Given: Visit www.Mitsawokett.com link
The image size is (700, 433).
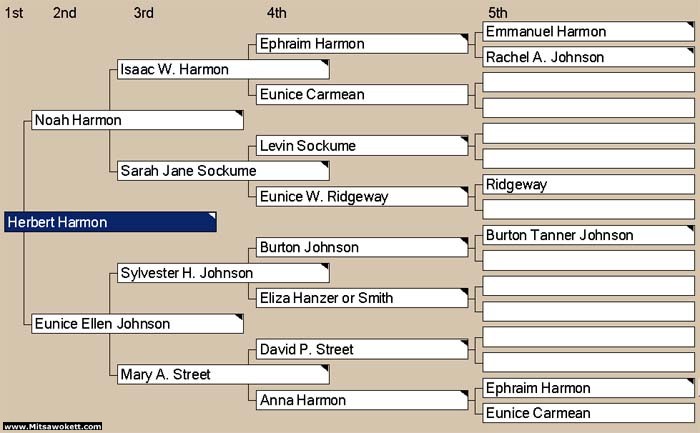Looking at the screenshot, I should (x=52, y=426).
